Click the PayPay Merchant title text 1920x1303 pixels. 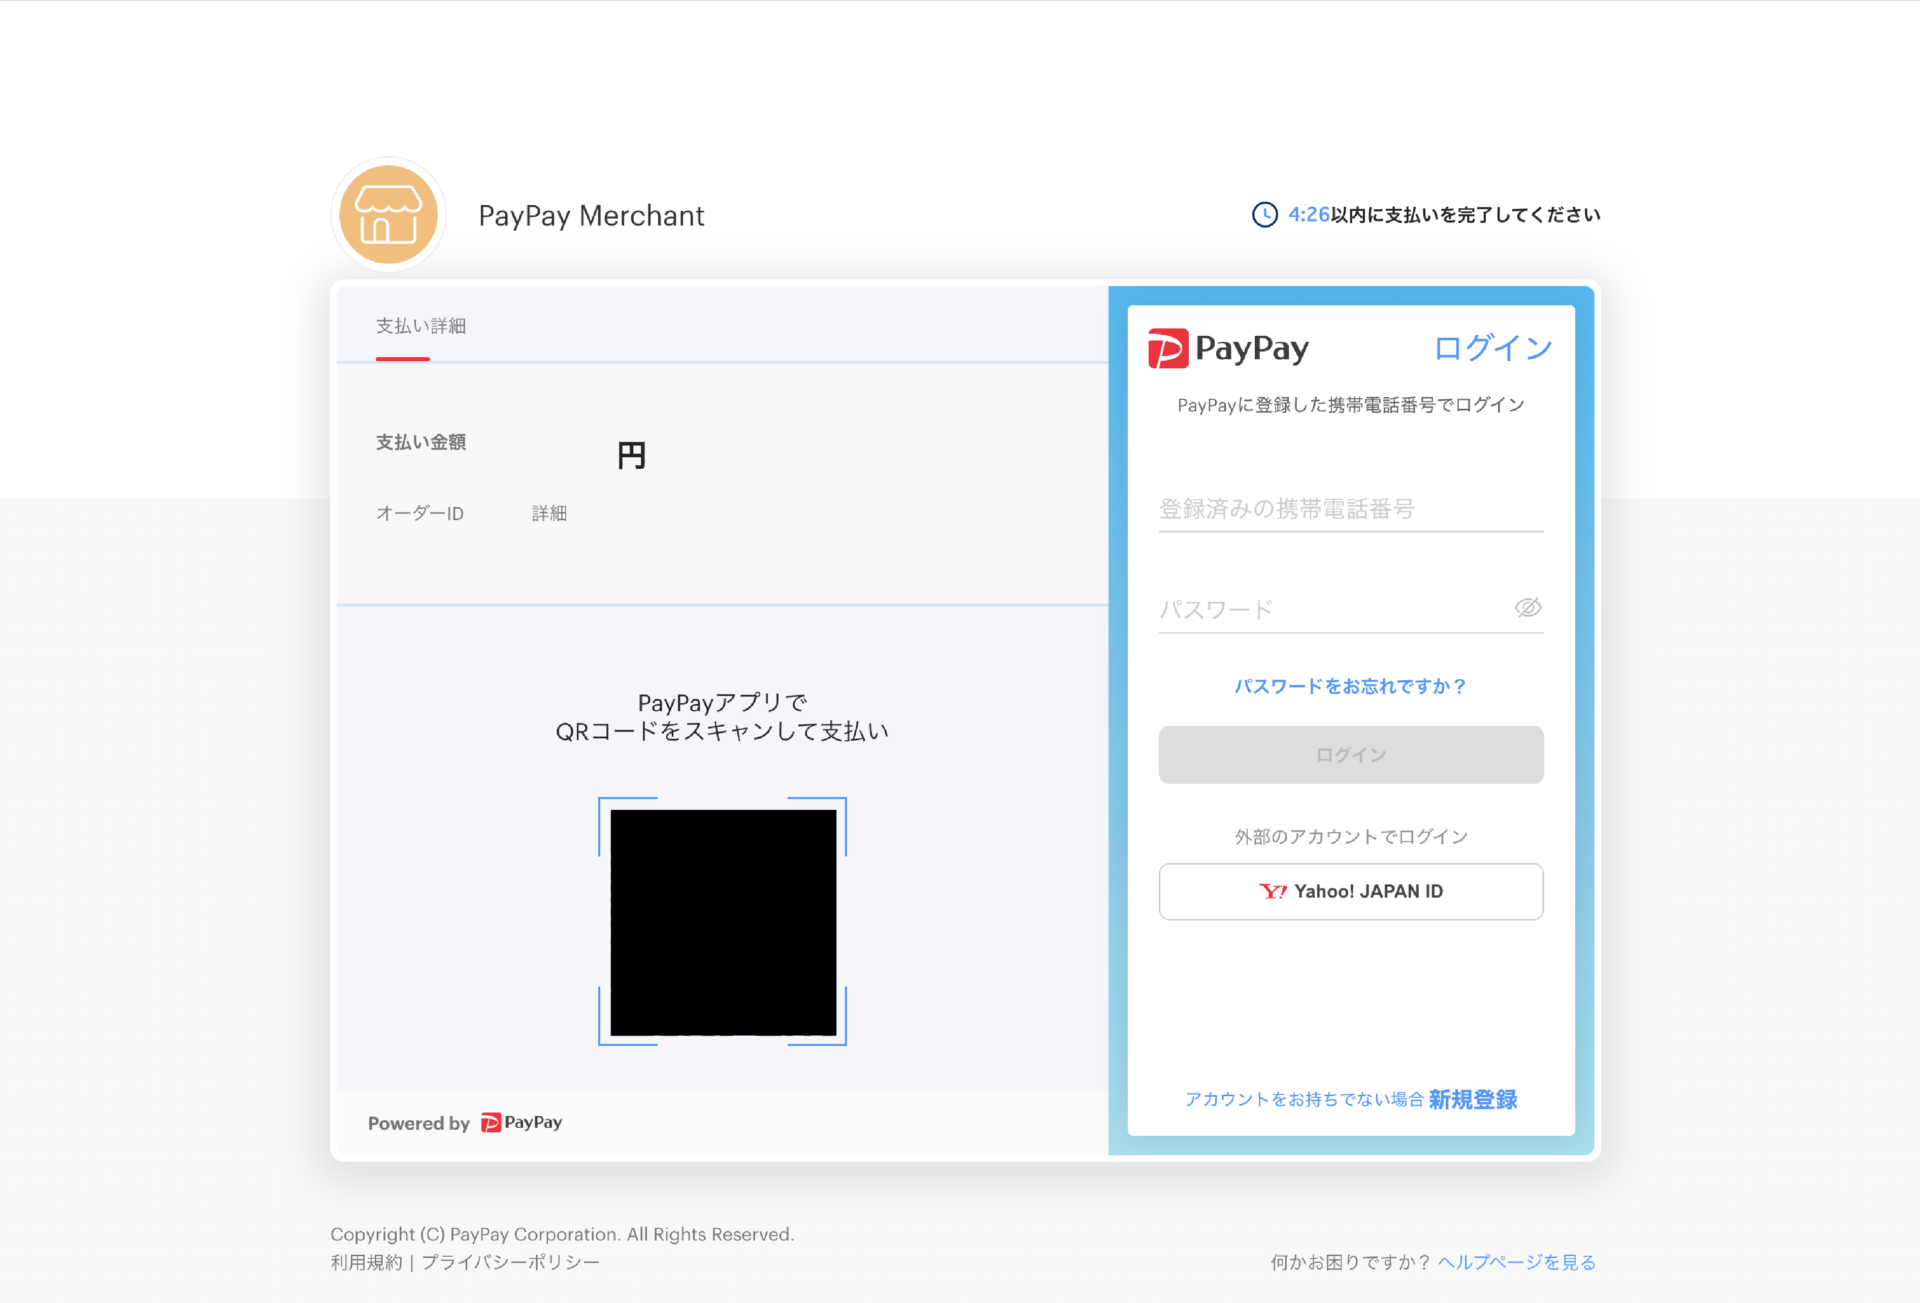(x=591, y=215)
